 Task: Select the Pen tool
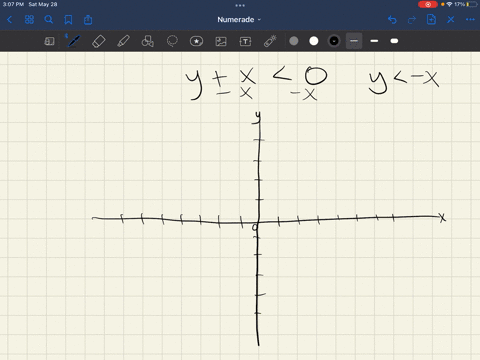[x=73, y=41]
